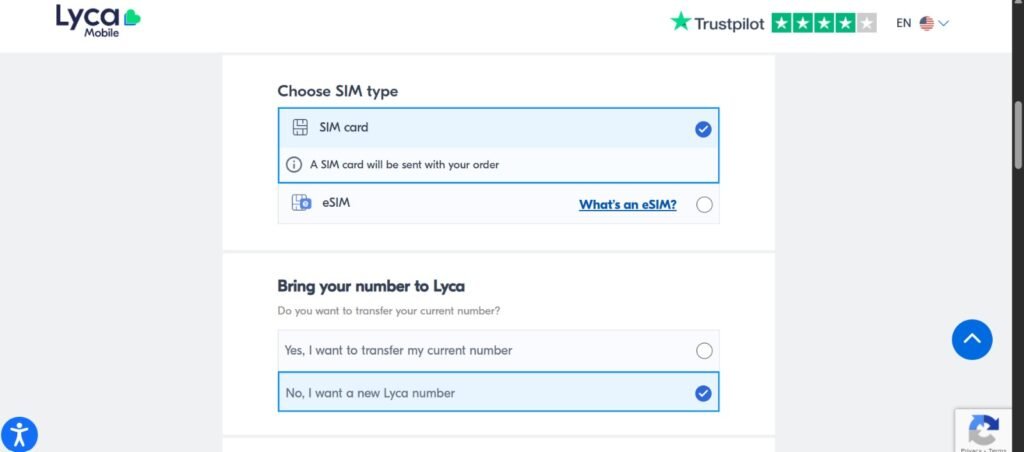Click the page vertical scrollbar thumb
Viewport: 1024px width, 452px height.
click(x=1018, y=133)
